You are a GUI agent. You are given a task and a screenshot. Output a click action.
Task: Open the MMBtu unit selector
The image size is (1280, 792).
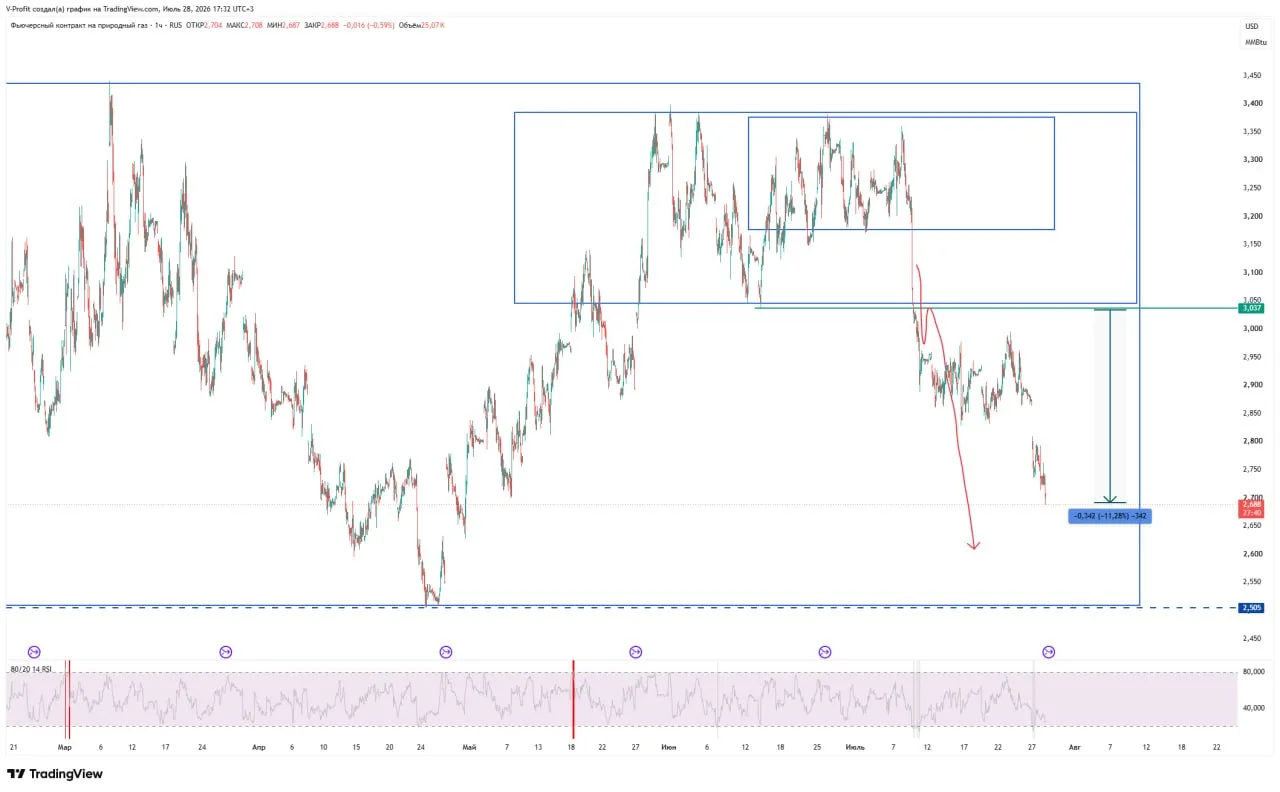click(x=1254, y=42)
